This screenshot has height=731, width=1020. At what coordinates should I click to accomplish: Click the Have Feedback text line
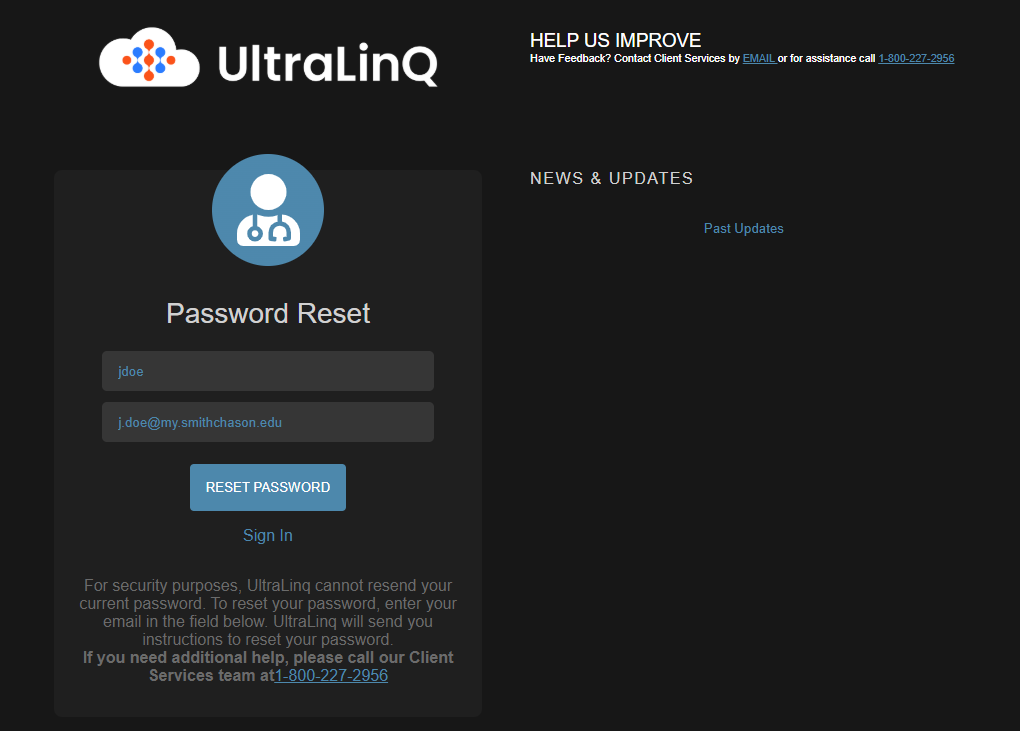742,59
